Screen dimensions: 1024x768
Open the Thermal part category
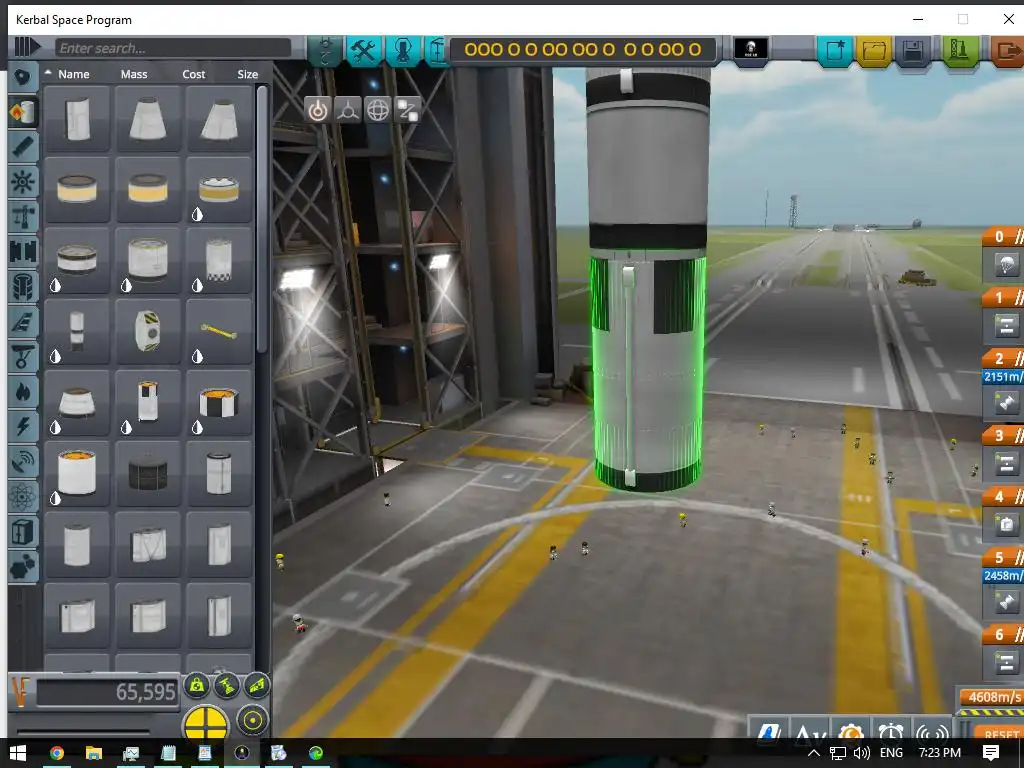click(x=23, y=392)
